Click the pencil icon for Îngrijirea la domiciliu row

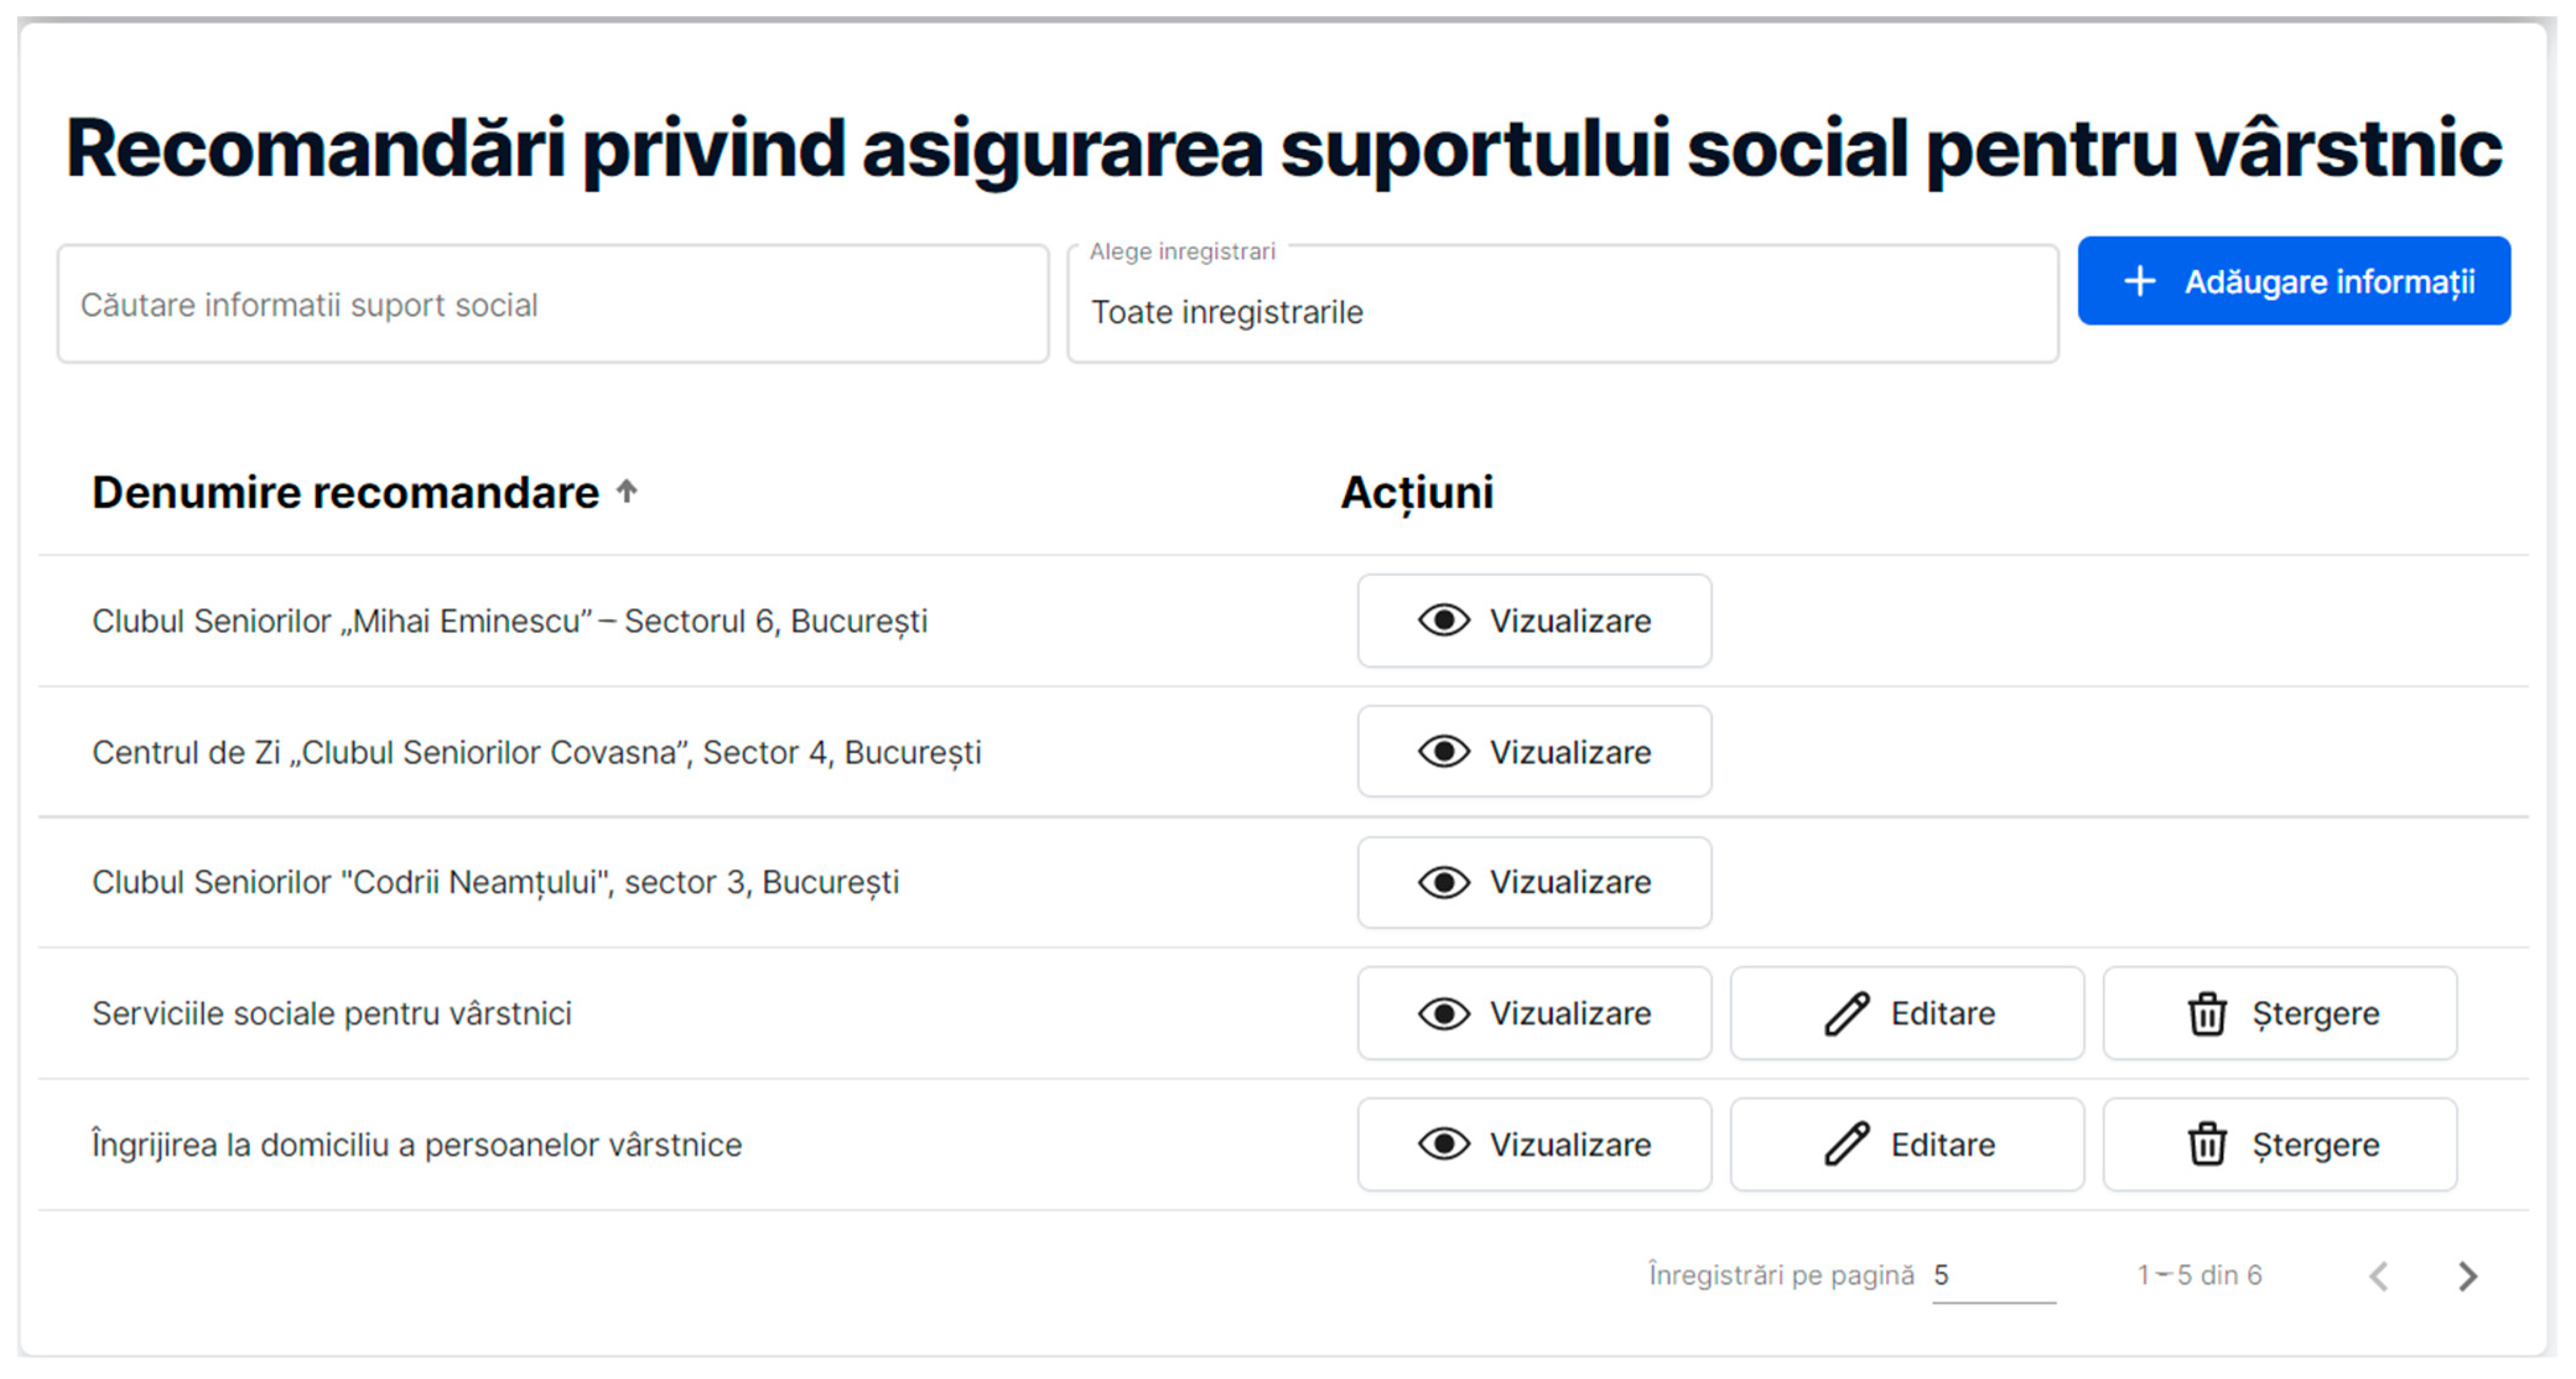pos(1846,1144)
